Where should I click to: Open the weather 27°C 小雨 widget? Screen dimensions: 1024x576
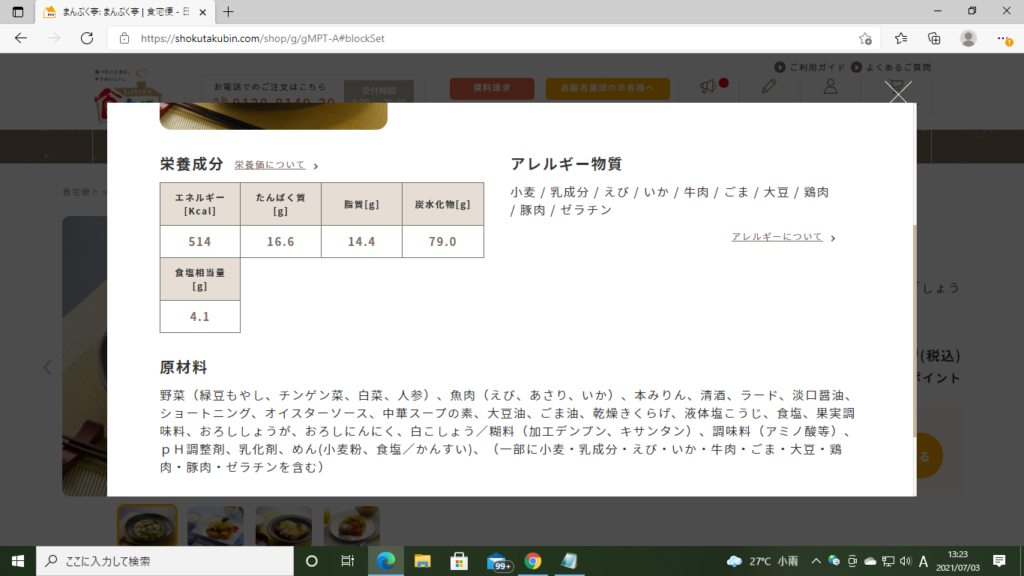pyautogui.click(x=763, y=561)
